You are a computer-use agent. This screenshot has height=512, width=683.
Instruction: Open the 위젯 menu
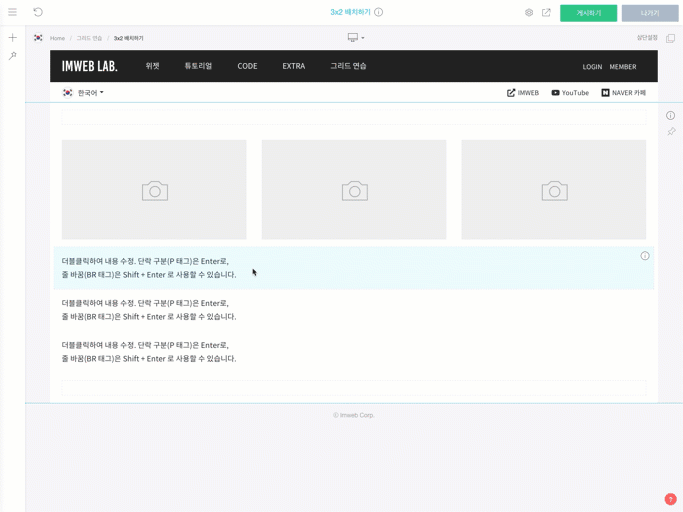pos(152,66)
